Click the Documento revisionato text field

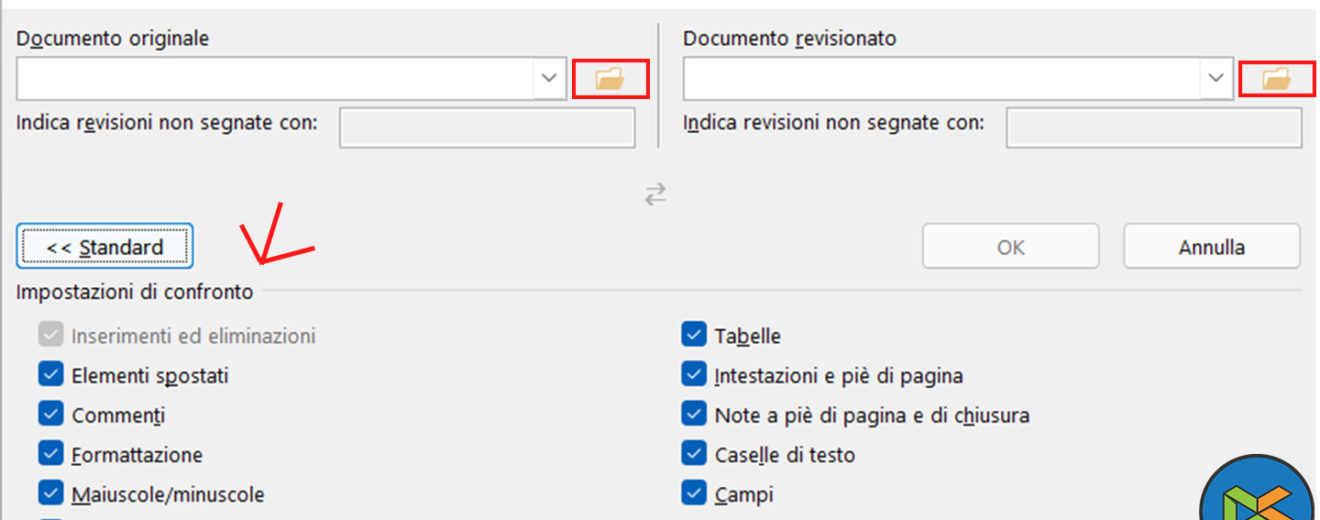click(942, 79)
